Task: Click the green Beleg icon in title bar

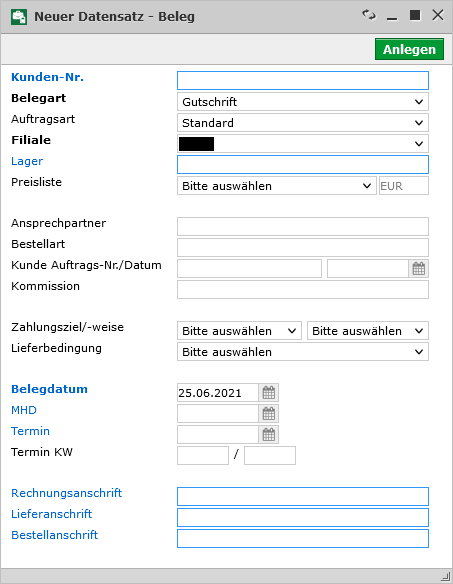Action: 19,17
